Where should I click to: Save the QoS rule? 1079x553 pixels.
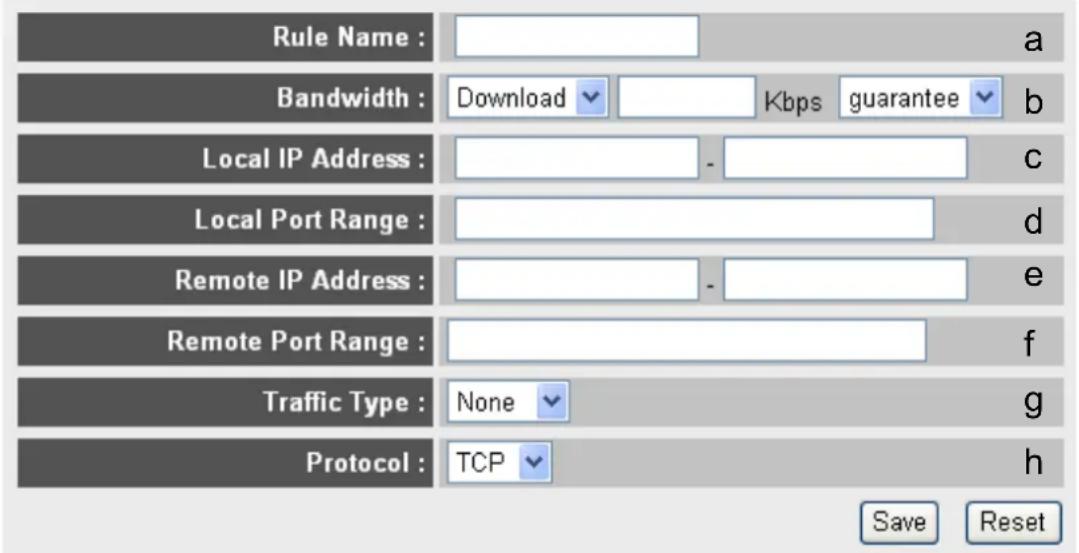(899, 522)
